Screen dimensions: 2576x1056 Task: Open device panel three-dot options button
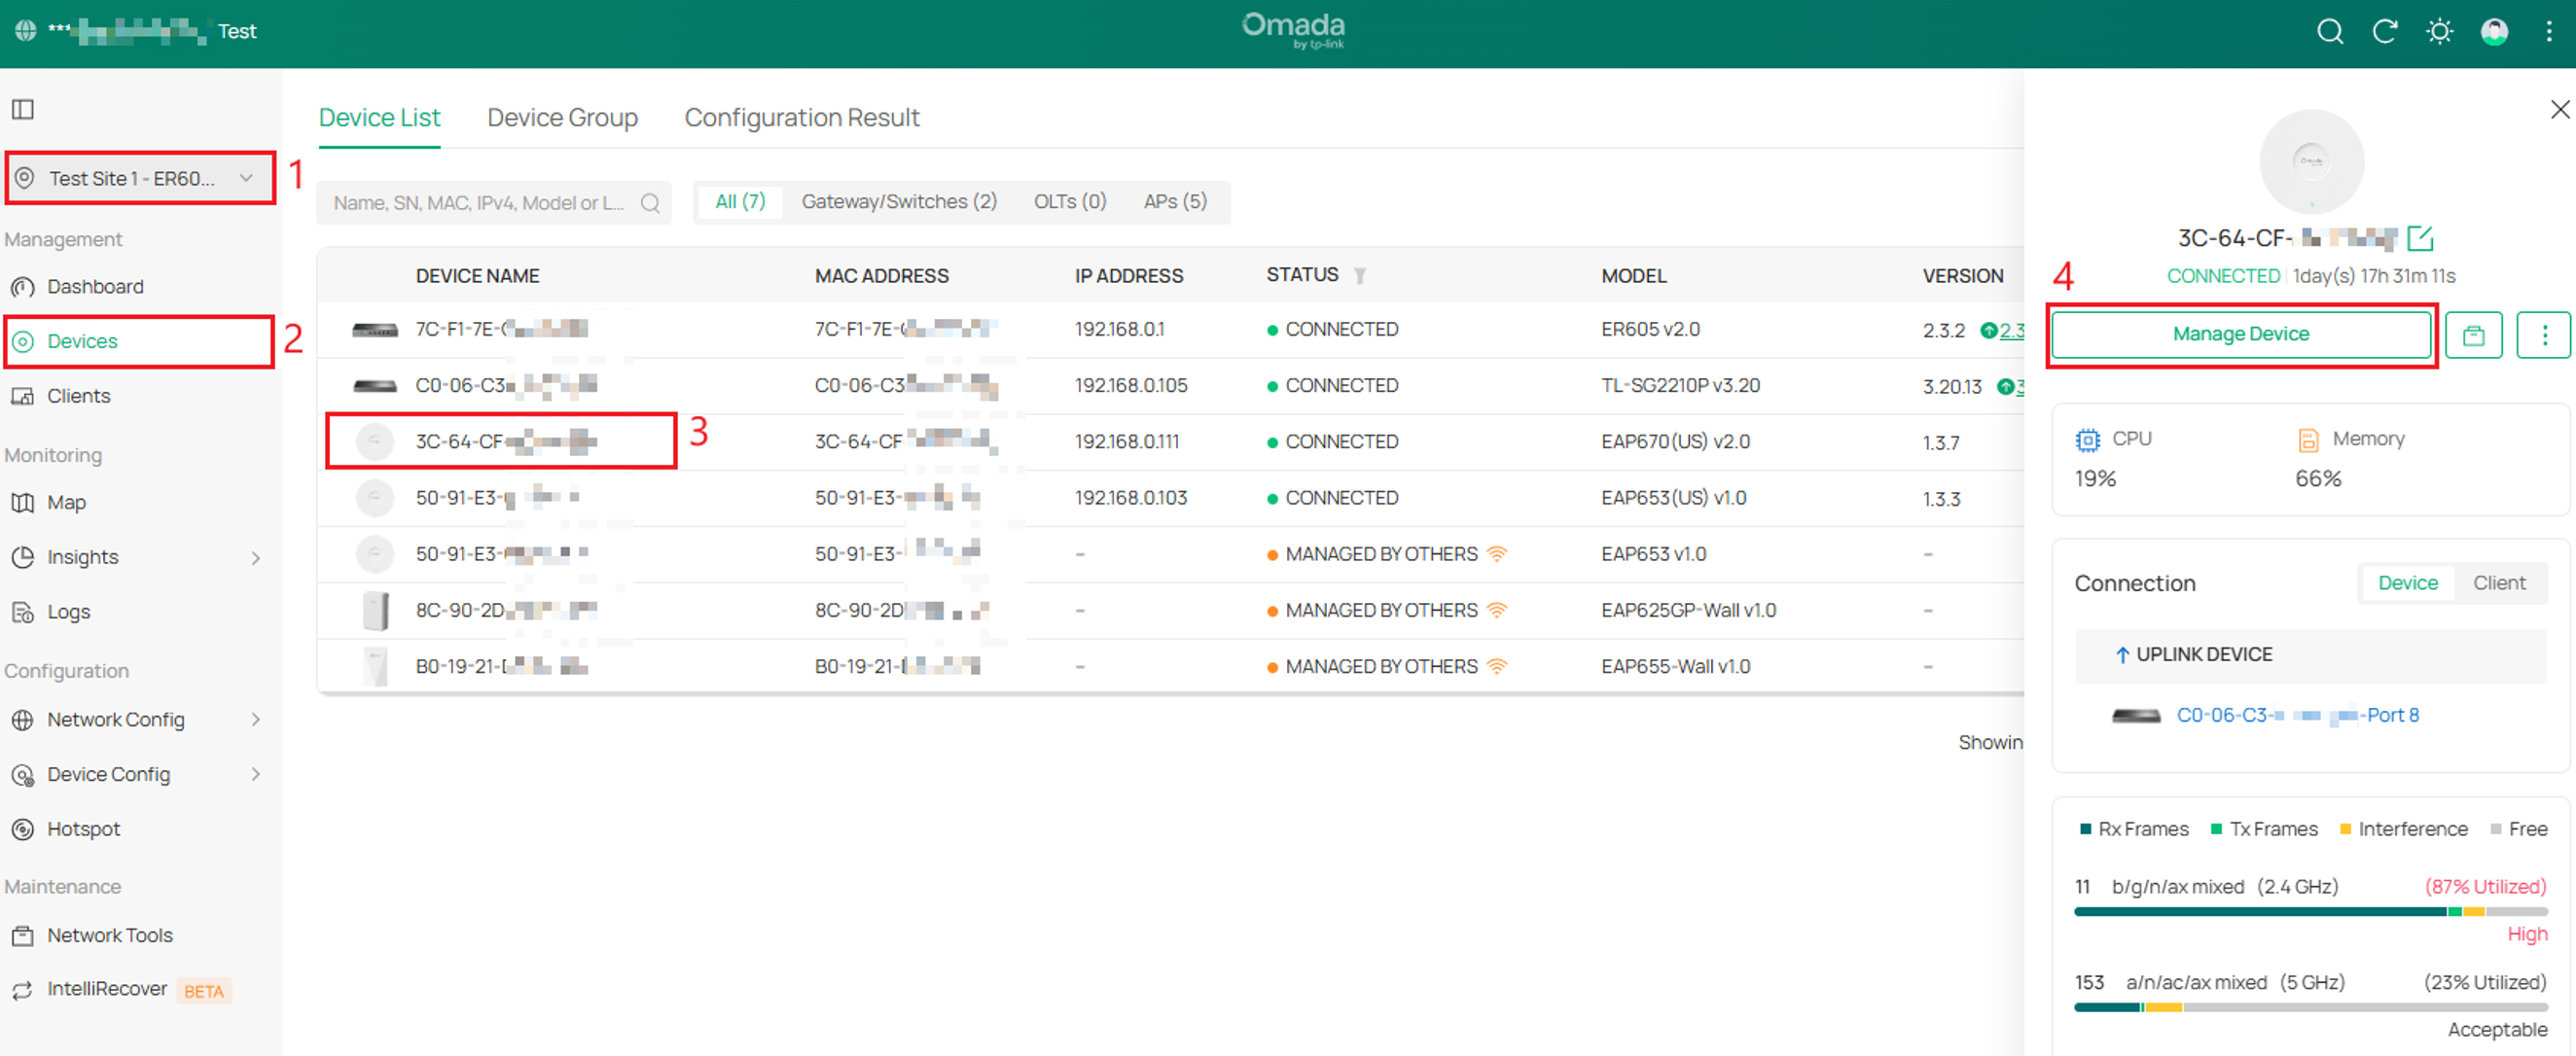pyautogui.click(x=2545, y=335)
